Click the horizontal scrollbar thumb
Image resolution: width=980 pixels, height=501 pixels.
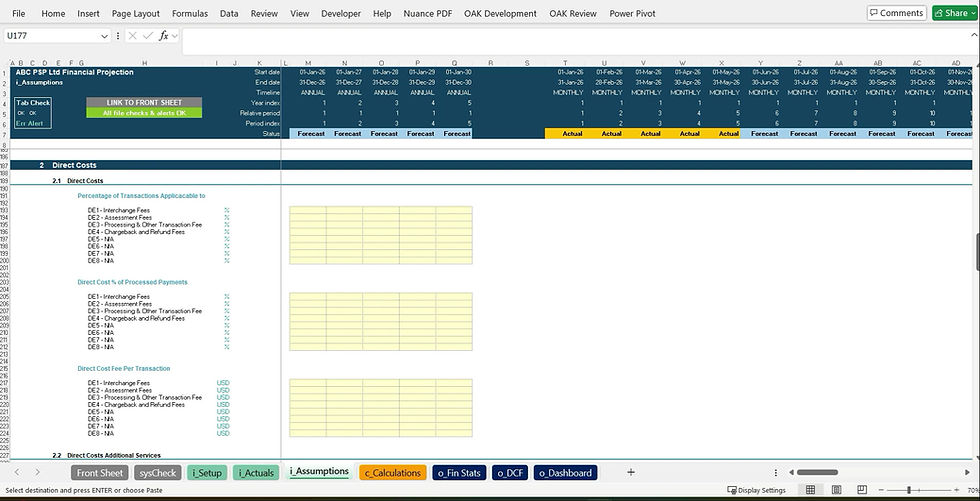click(x=817, y=472)
